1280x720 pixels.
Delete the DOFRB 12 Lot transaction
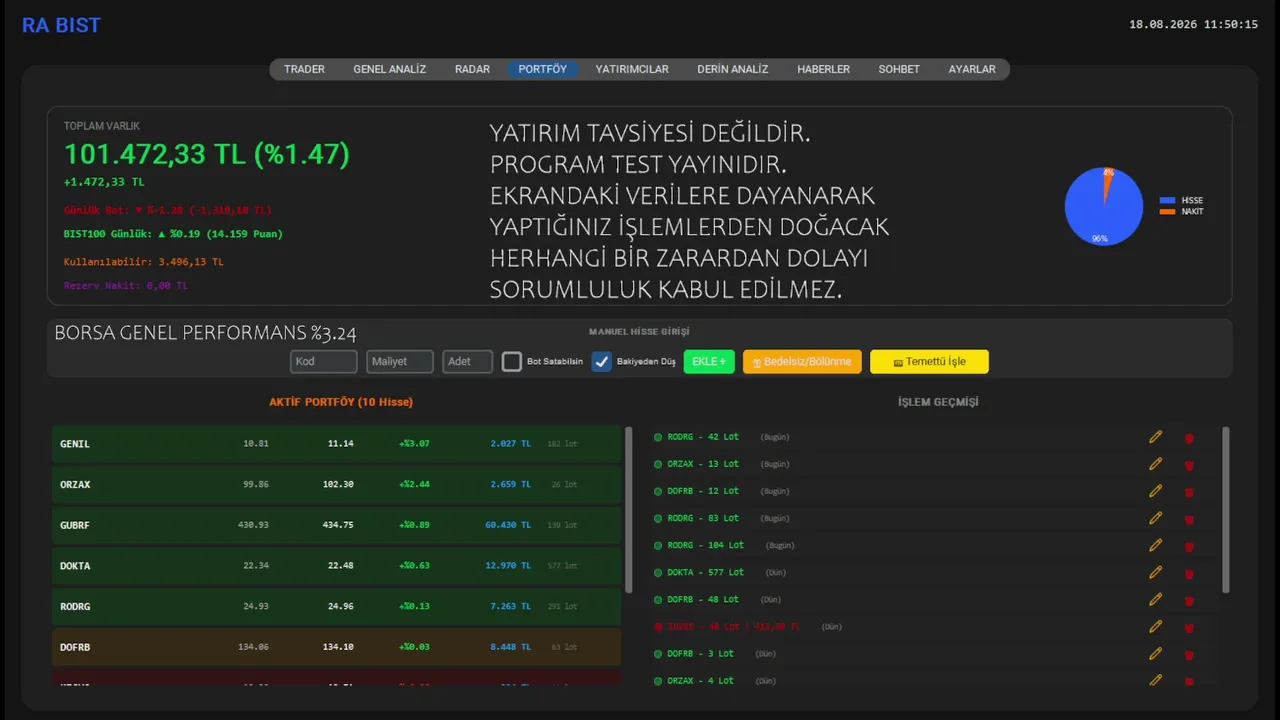pos(1189,492)
